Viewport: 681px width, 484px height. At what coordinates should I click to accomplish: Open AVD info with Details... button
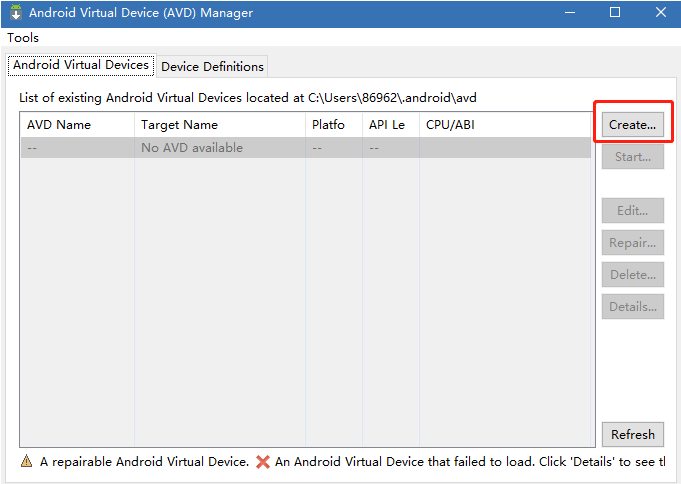coord(632,307)
